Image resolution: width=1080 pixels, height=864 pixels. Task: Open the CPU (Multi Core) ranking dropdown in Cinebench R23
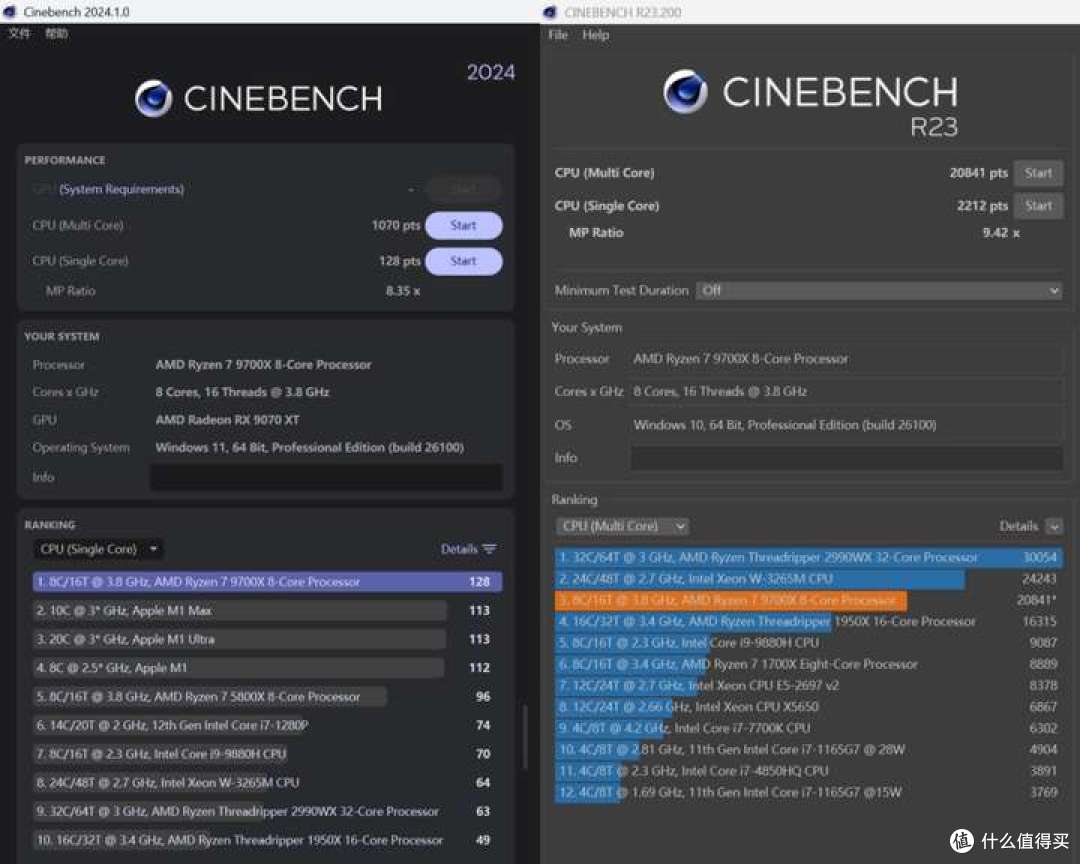[x=622, y=526]
